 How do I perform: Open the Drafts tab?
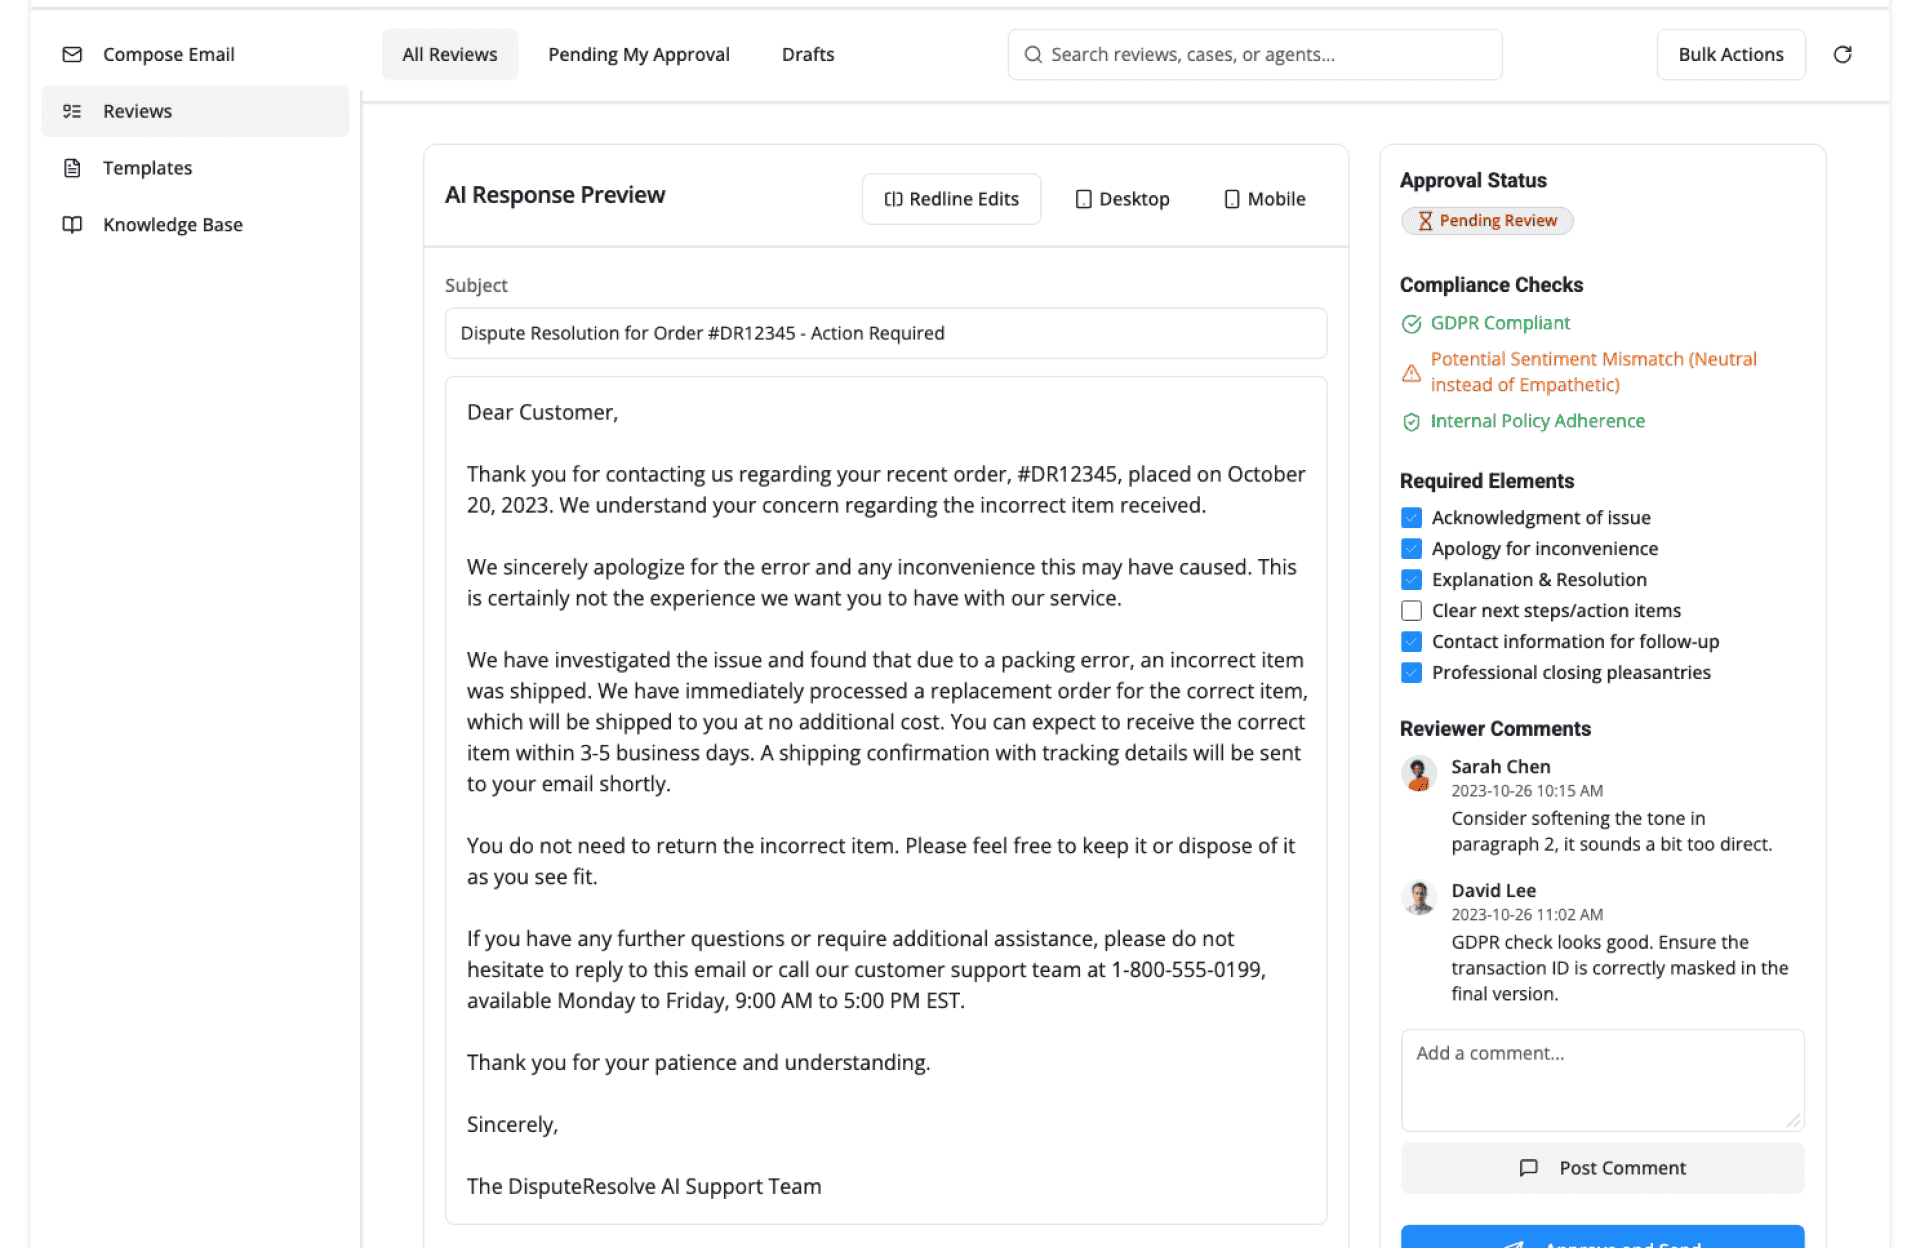tap(807, 55)
